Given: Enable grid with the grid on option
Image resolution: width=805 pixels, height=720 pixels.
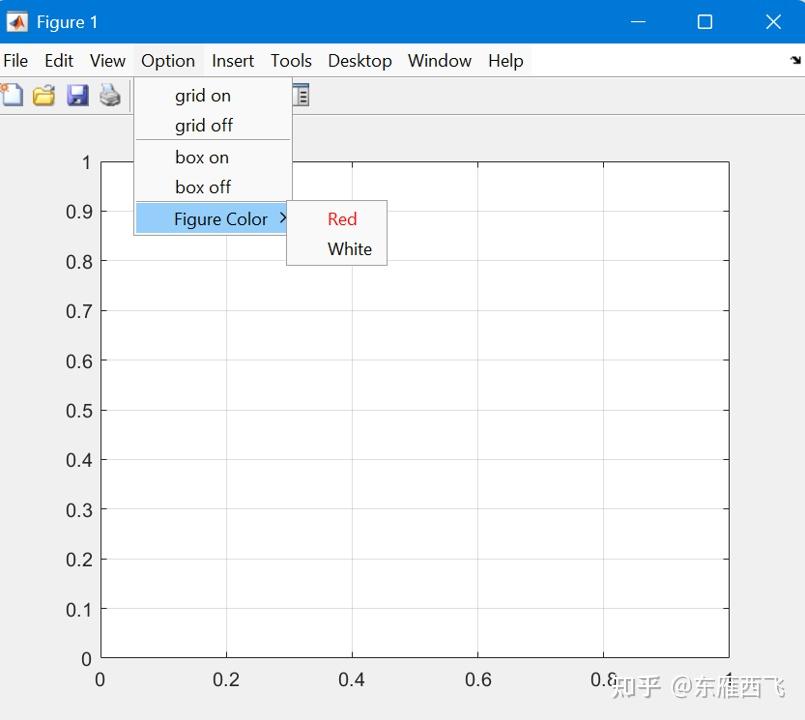Looking at the screenshot, I should coord(202,95).
